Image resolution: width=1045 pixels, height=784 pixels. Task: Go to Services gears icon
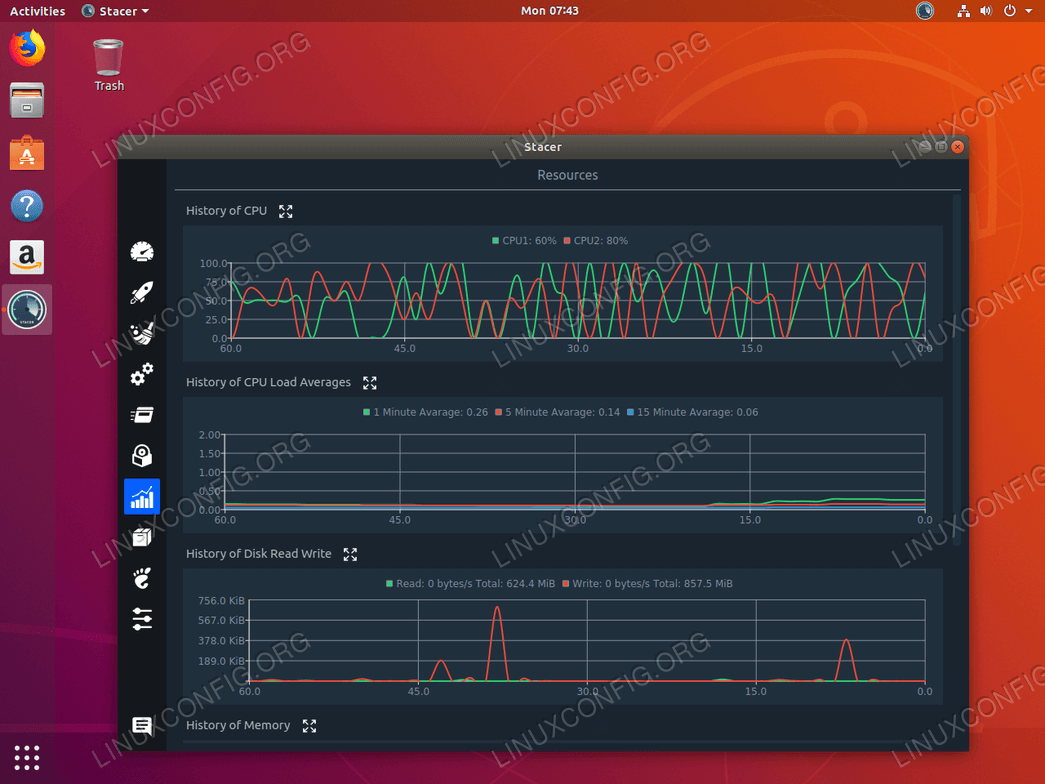pyautogui.click(x=142, y=374)
